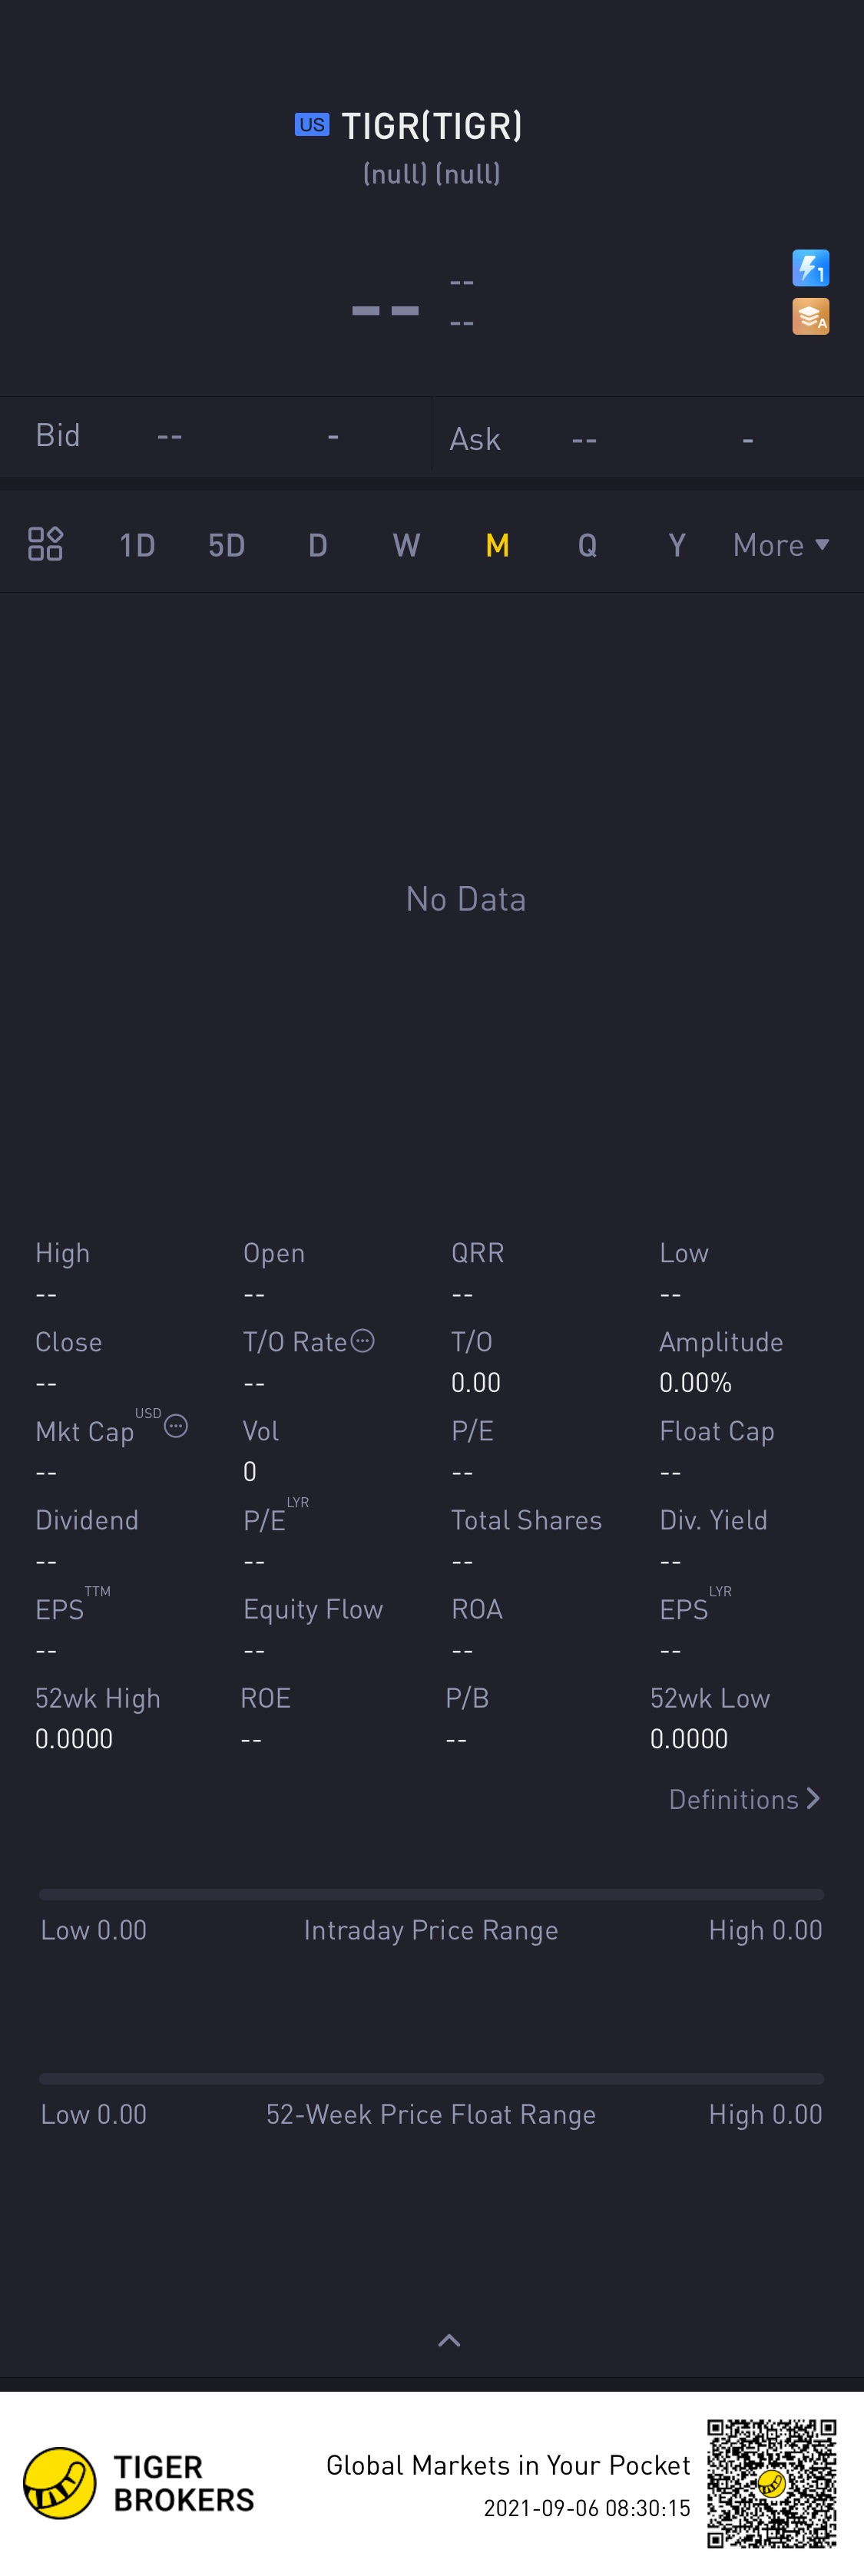
Task: Tap the orange stacked-layers icon
Action: pyautogui.click(x=810, y=317)
